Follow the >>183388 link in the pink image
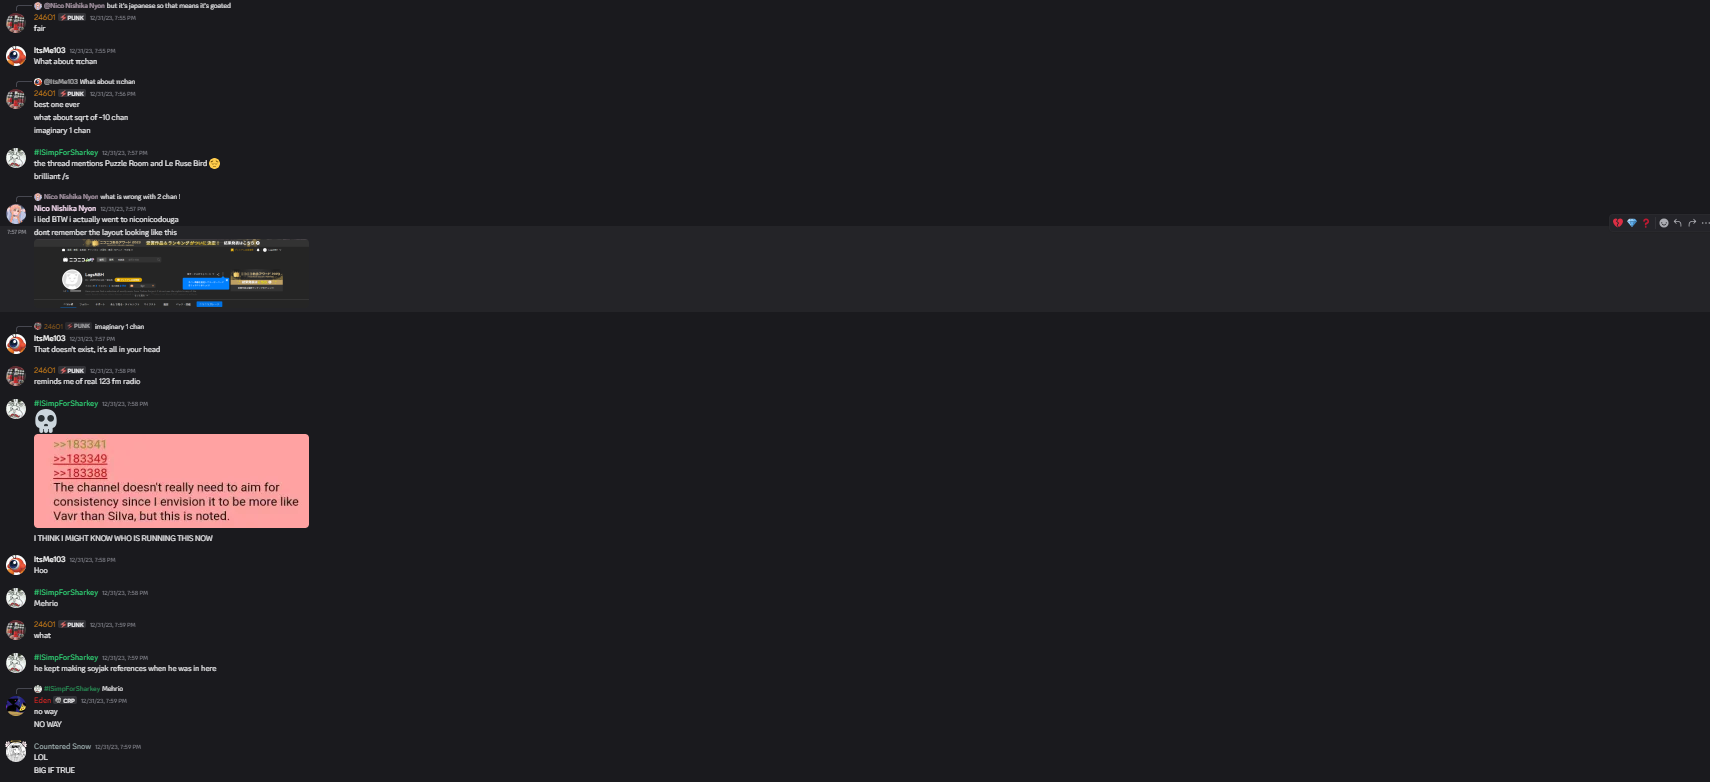The image size is (1710, 782). [80, 473]
